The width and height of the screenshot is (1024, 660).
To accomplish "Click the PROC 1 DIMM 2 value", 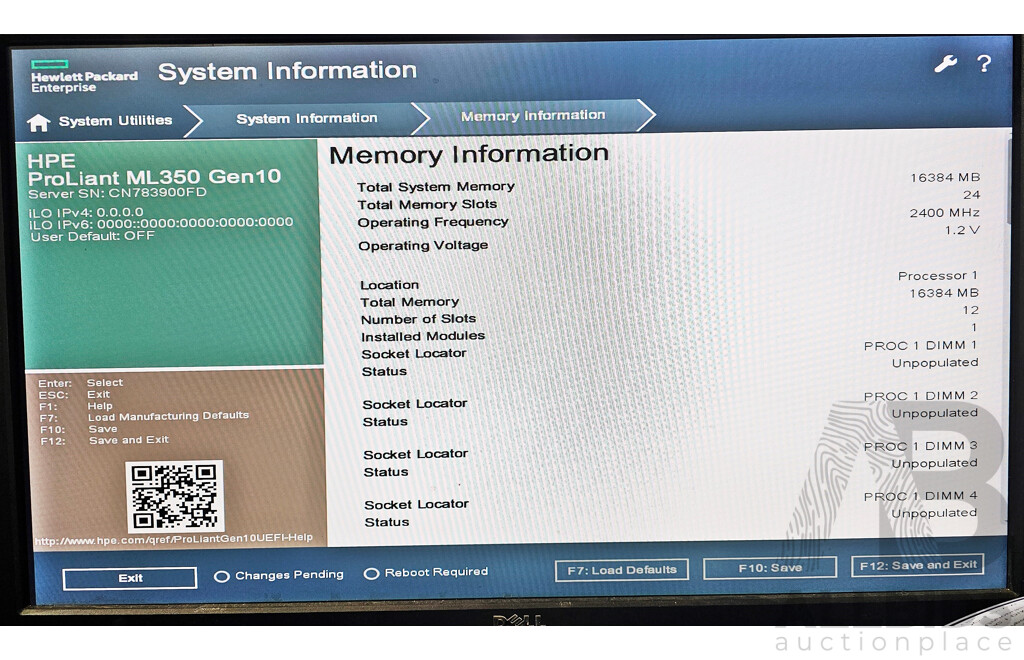I will coord(920,396).
